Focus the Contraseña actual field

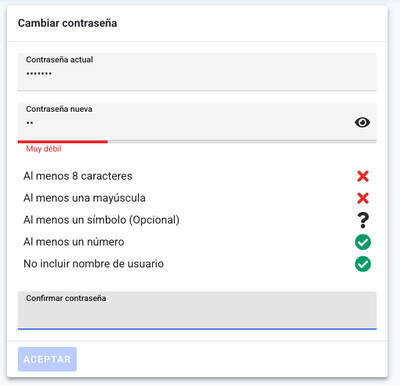[x=197, y=71]
